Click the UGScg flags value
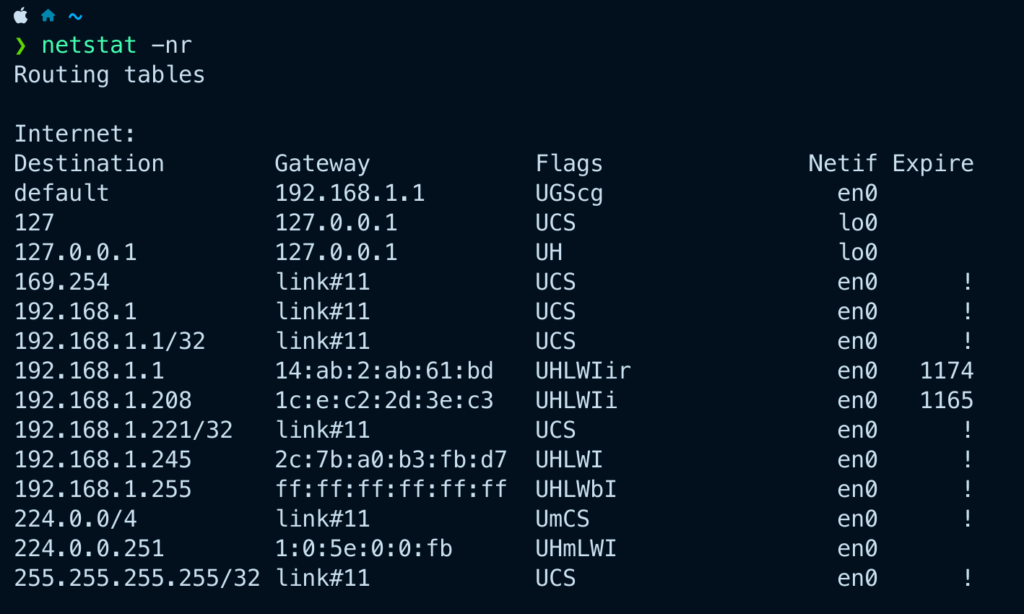This screenshot has height=614, width=1024. [x=569, y=193]
